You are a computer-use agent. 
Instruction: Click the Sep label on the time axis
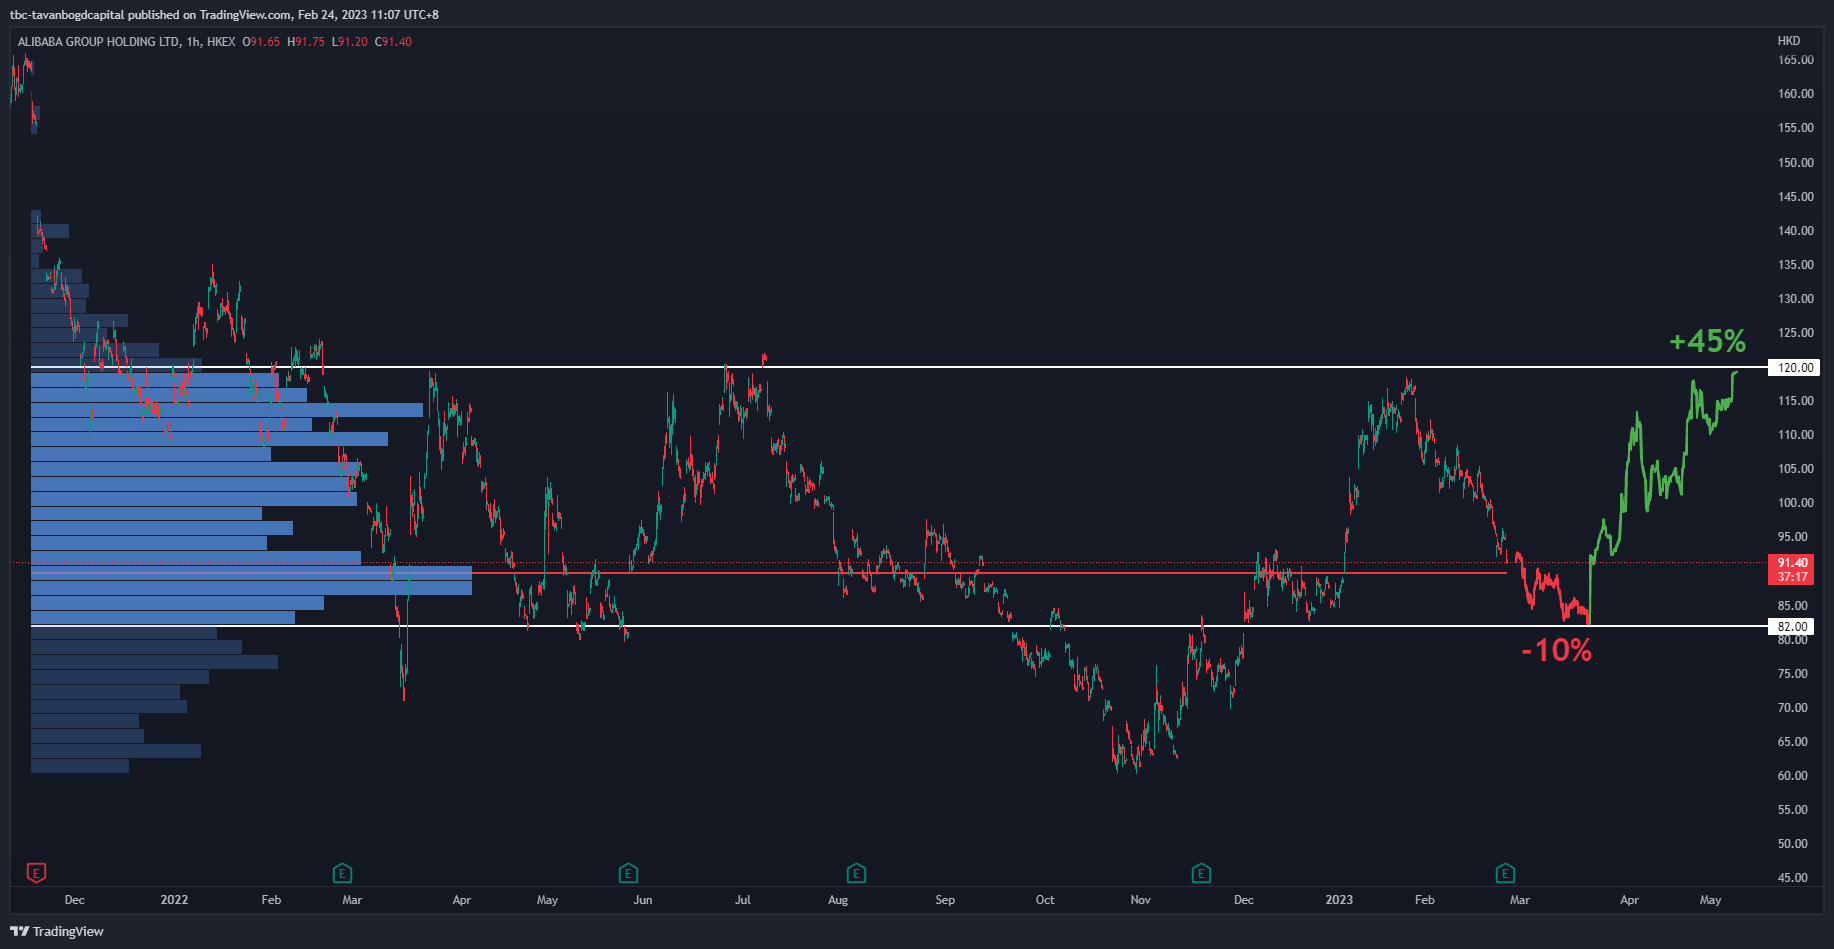click(x=945, y=900)
